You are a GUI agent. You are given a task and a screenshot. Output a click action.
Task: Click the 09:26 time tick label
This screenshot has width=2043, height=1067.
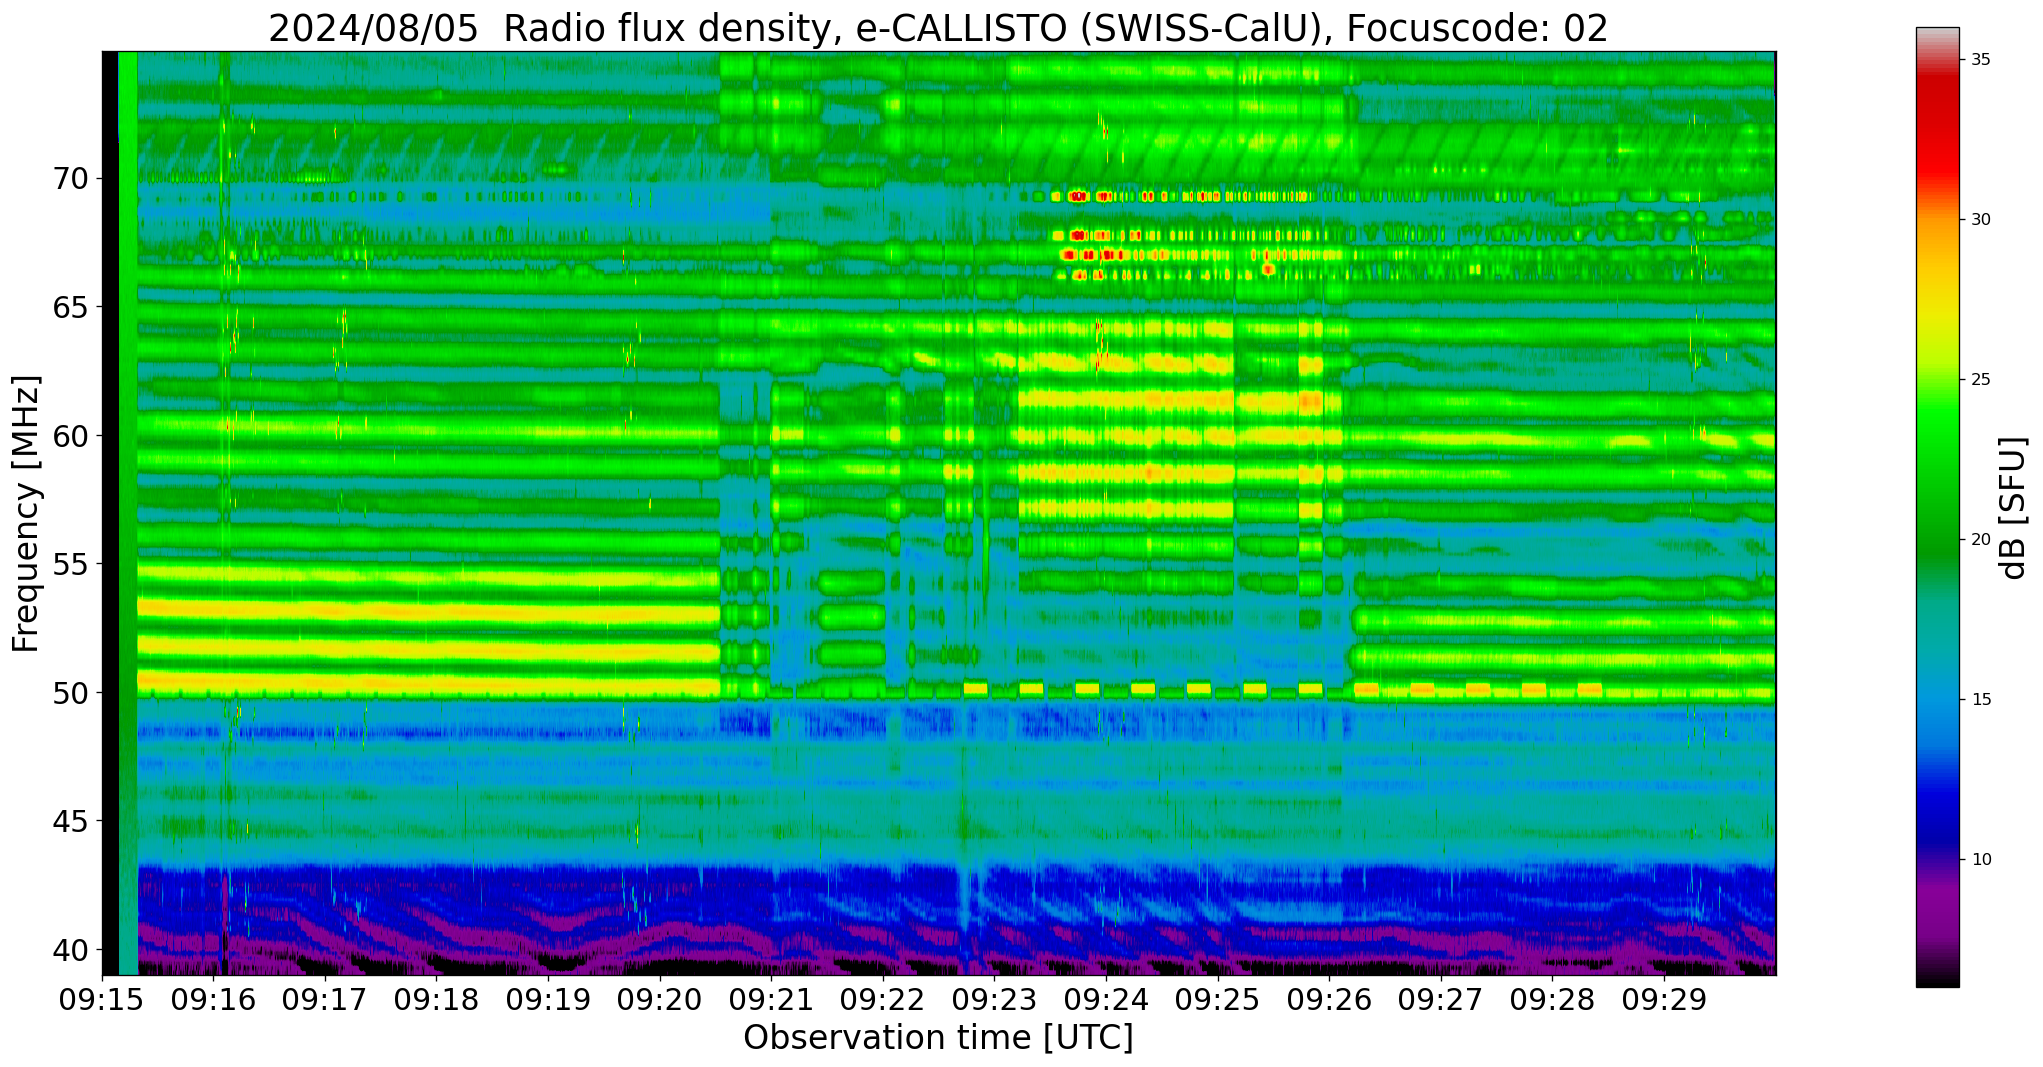pos(1329,999)
